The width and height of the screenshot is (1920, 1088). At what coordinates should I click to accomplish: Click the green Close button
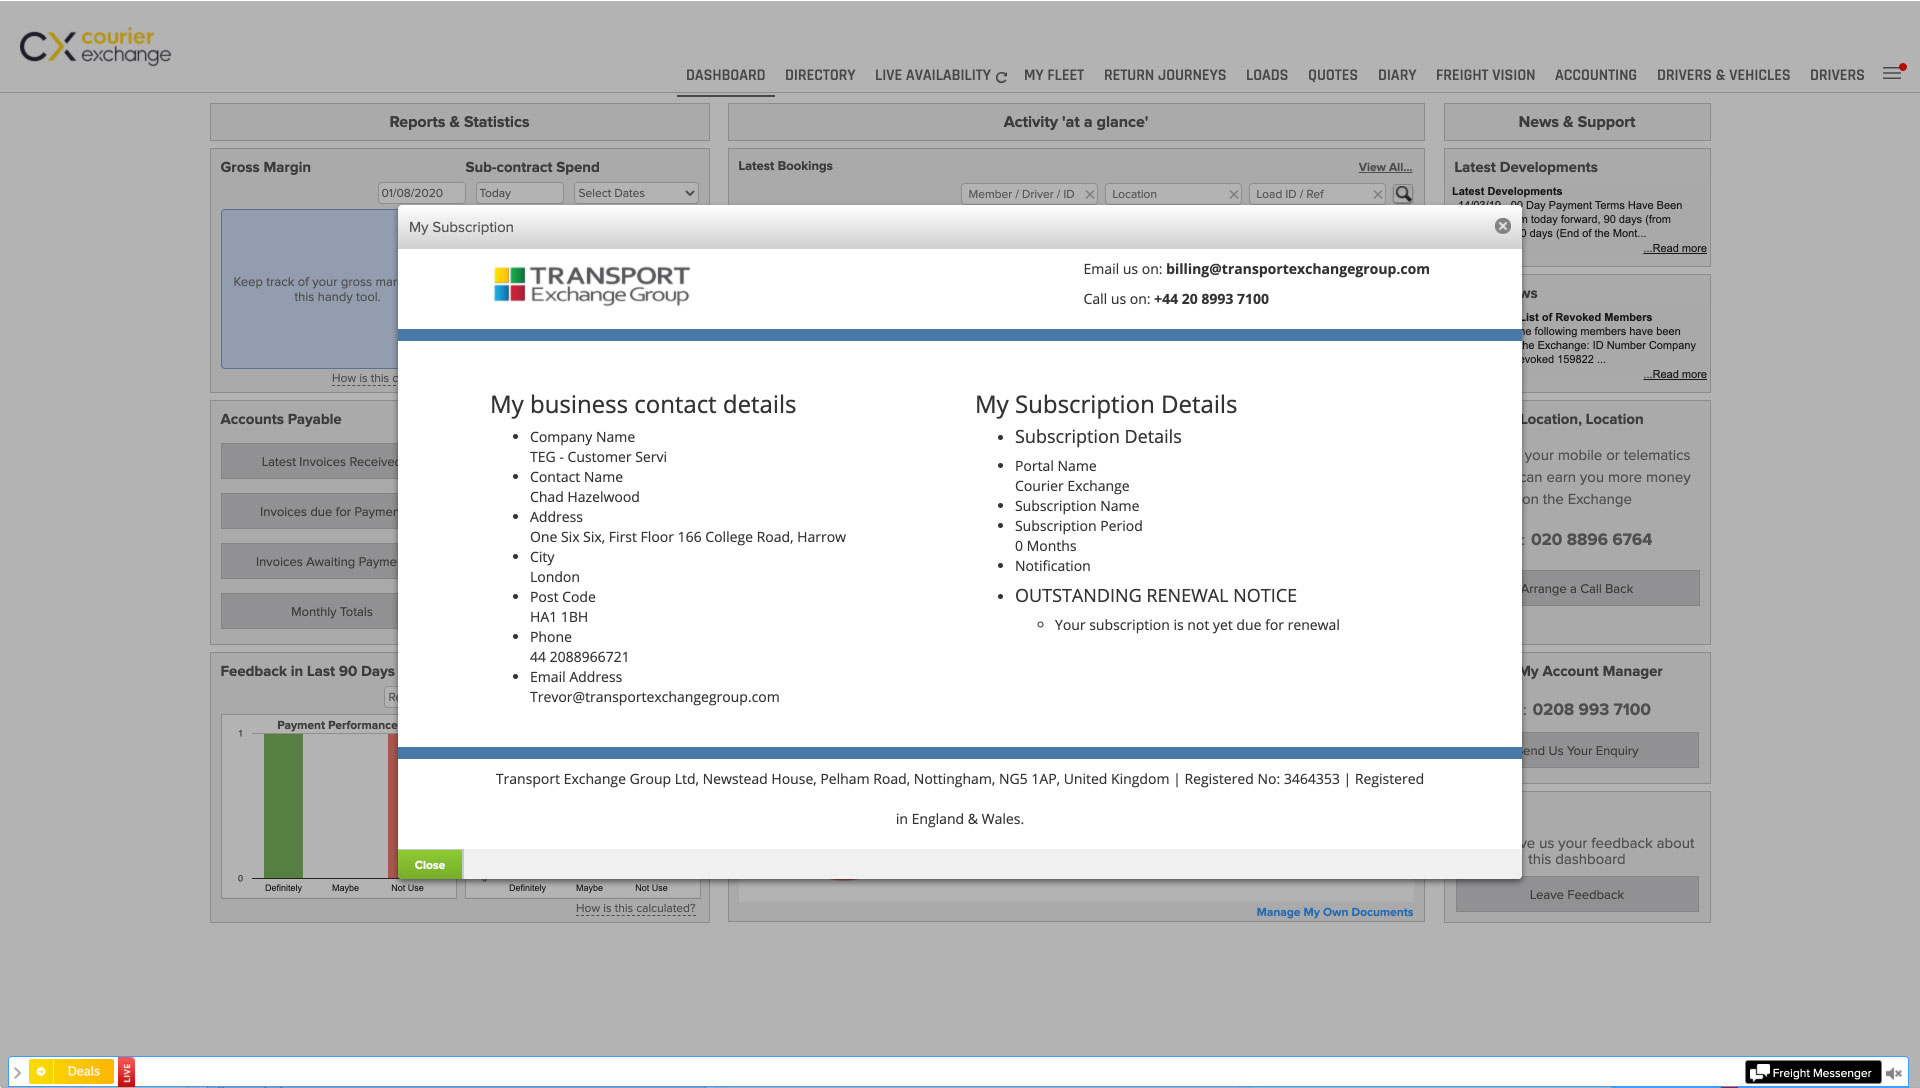pyautogui.click(x=430, y=865)
